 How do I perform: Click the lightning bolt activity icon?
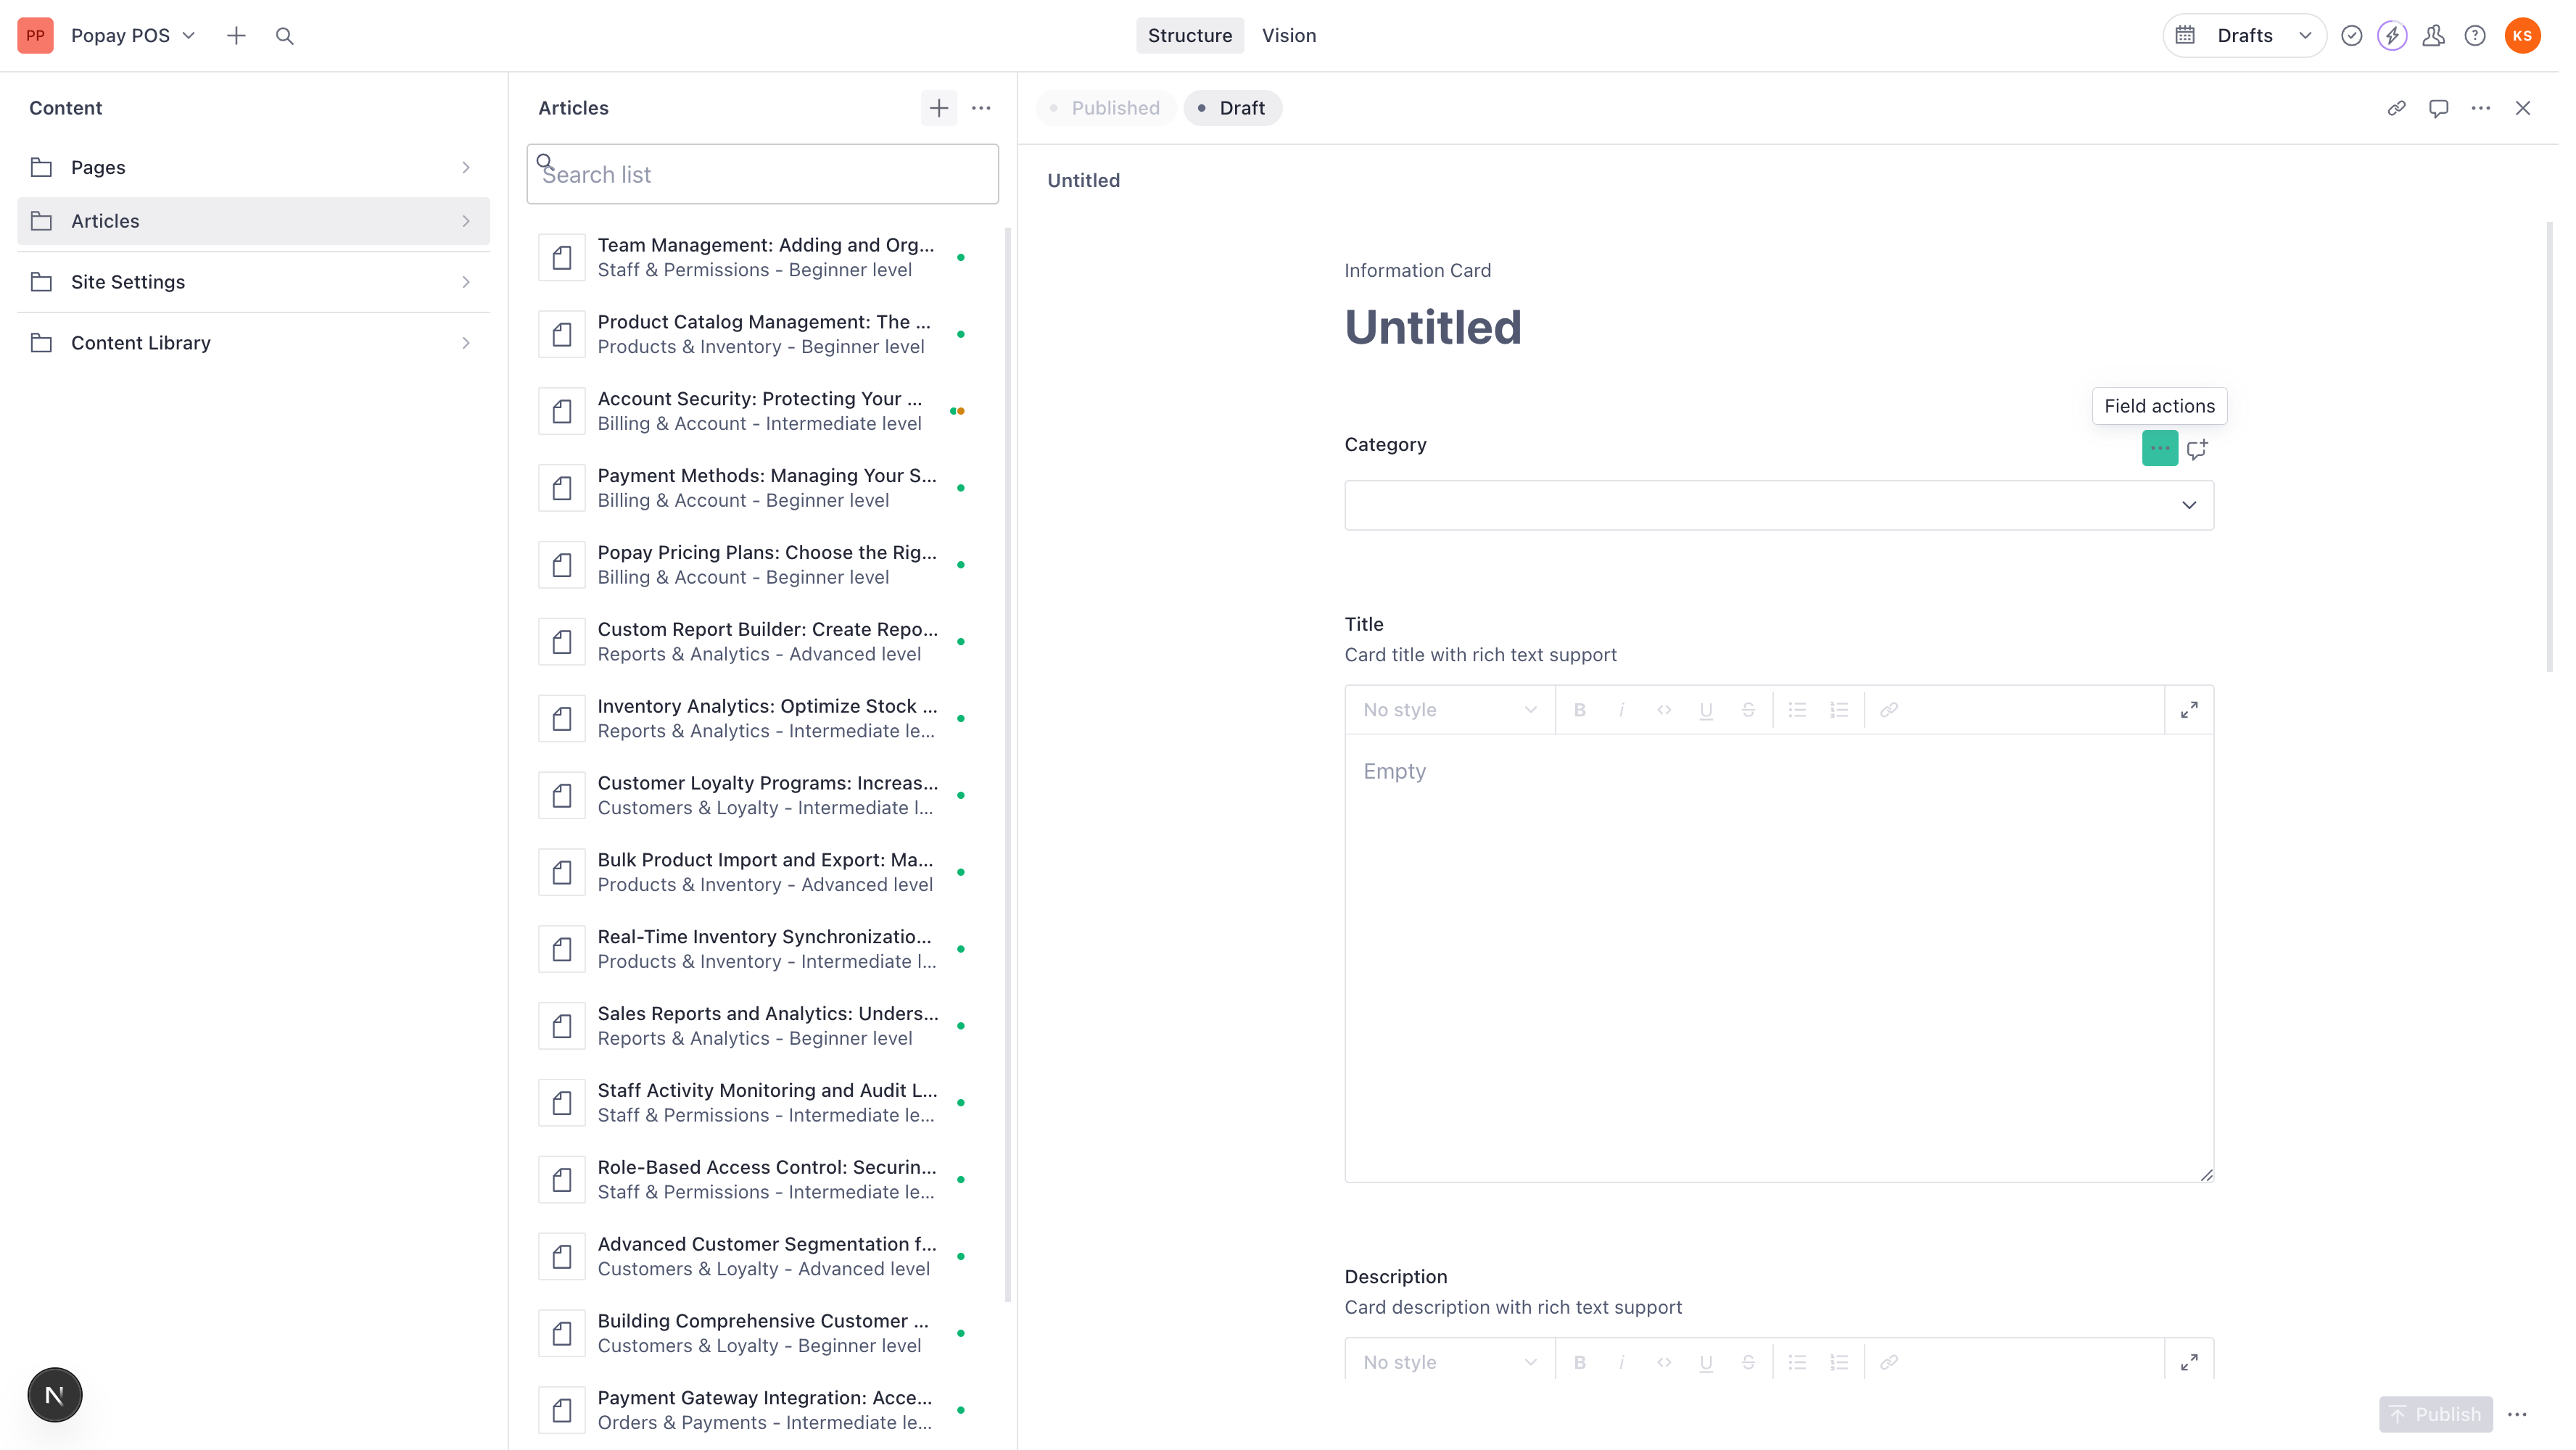[2392, 36]
